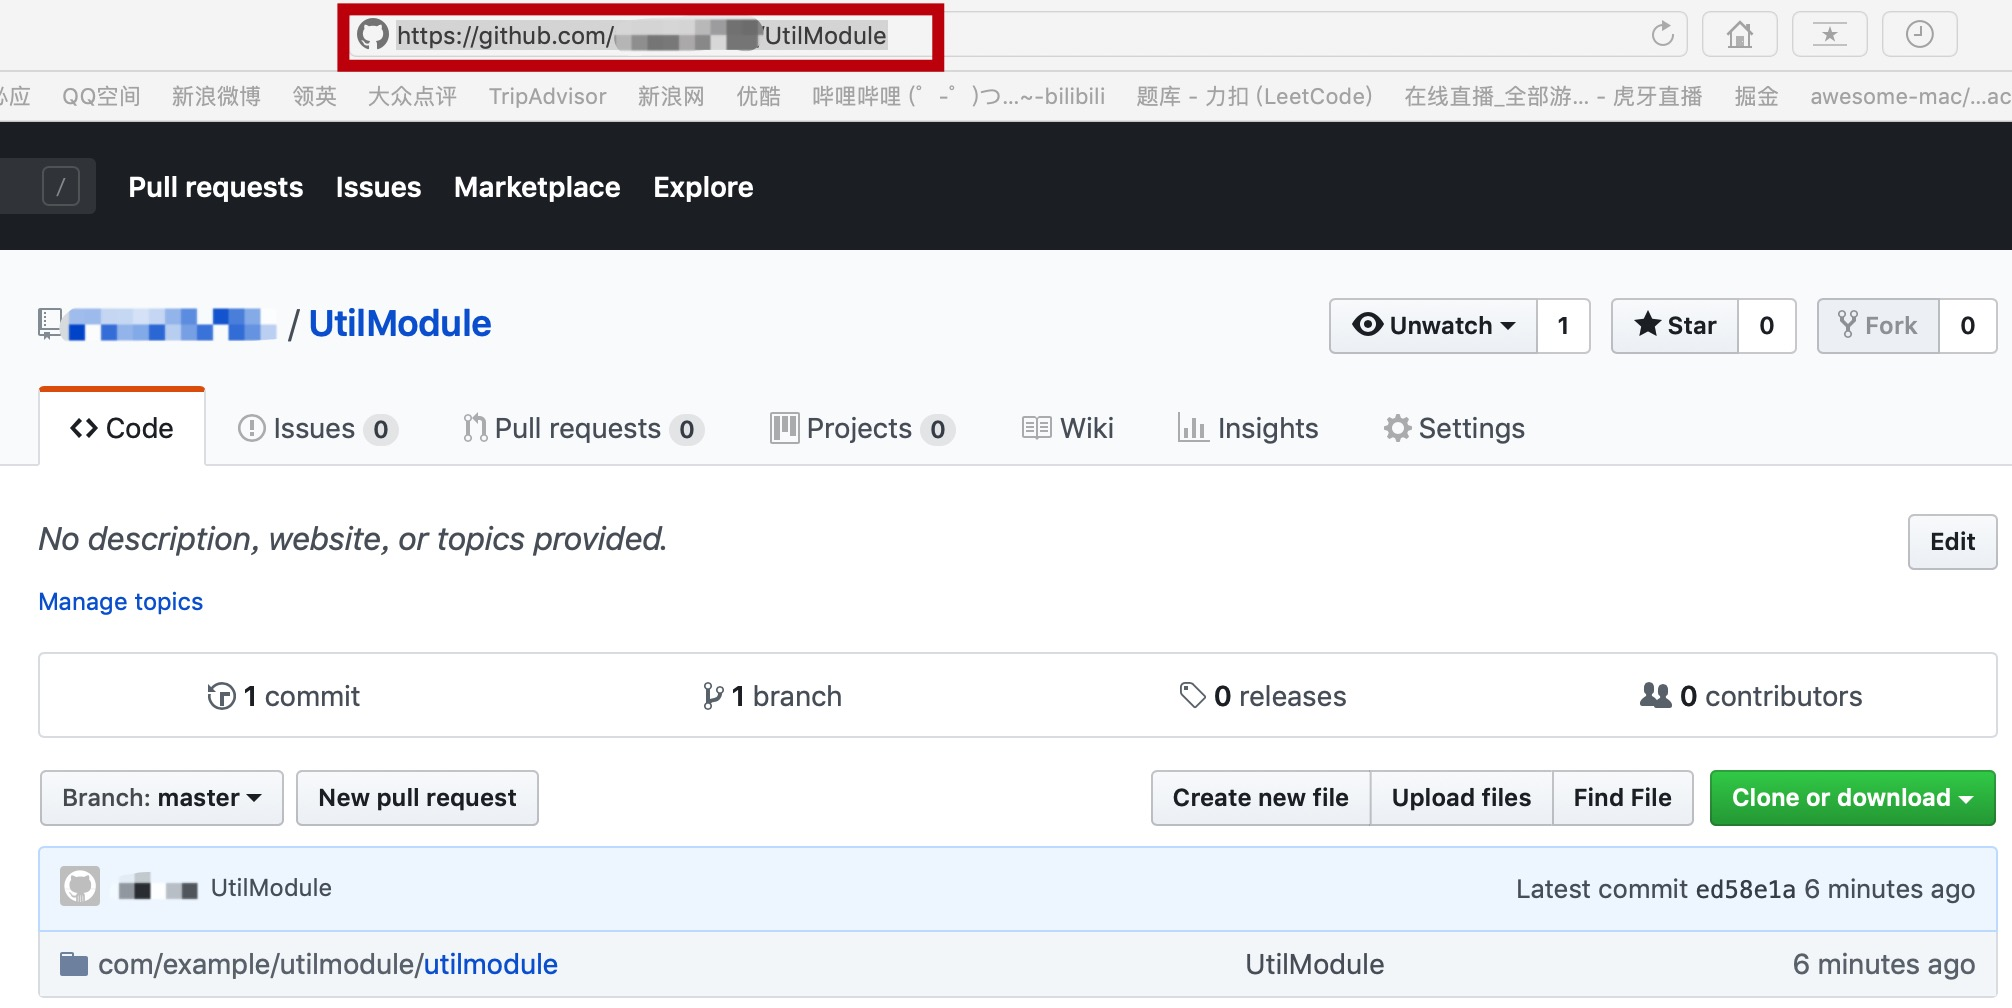Switch to the Projects tab
Screen dimensions: 2012x1008
tap(862, 428)
